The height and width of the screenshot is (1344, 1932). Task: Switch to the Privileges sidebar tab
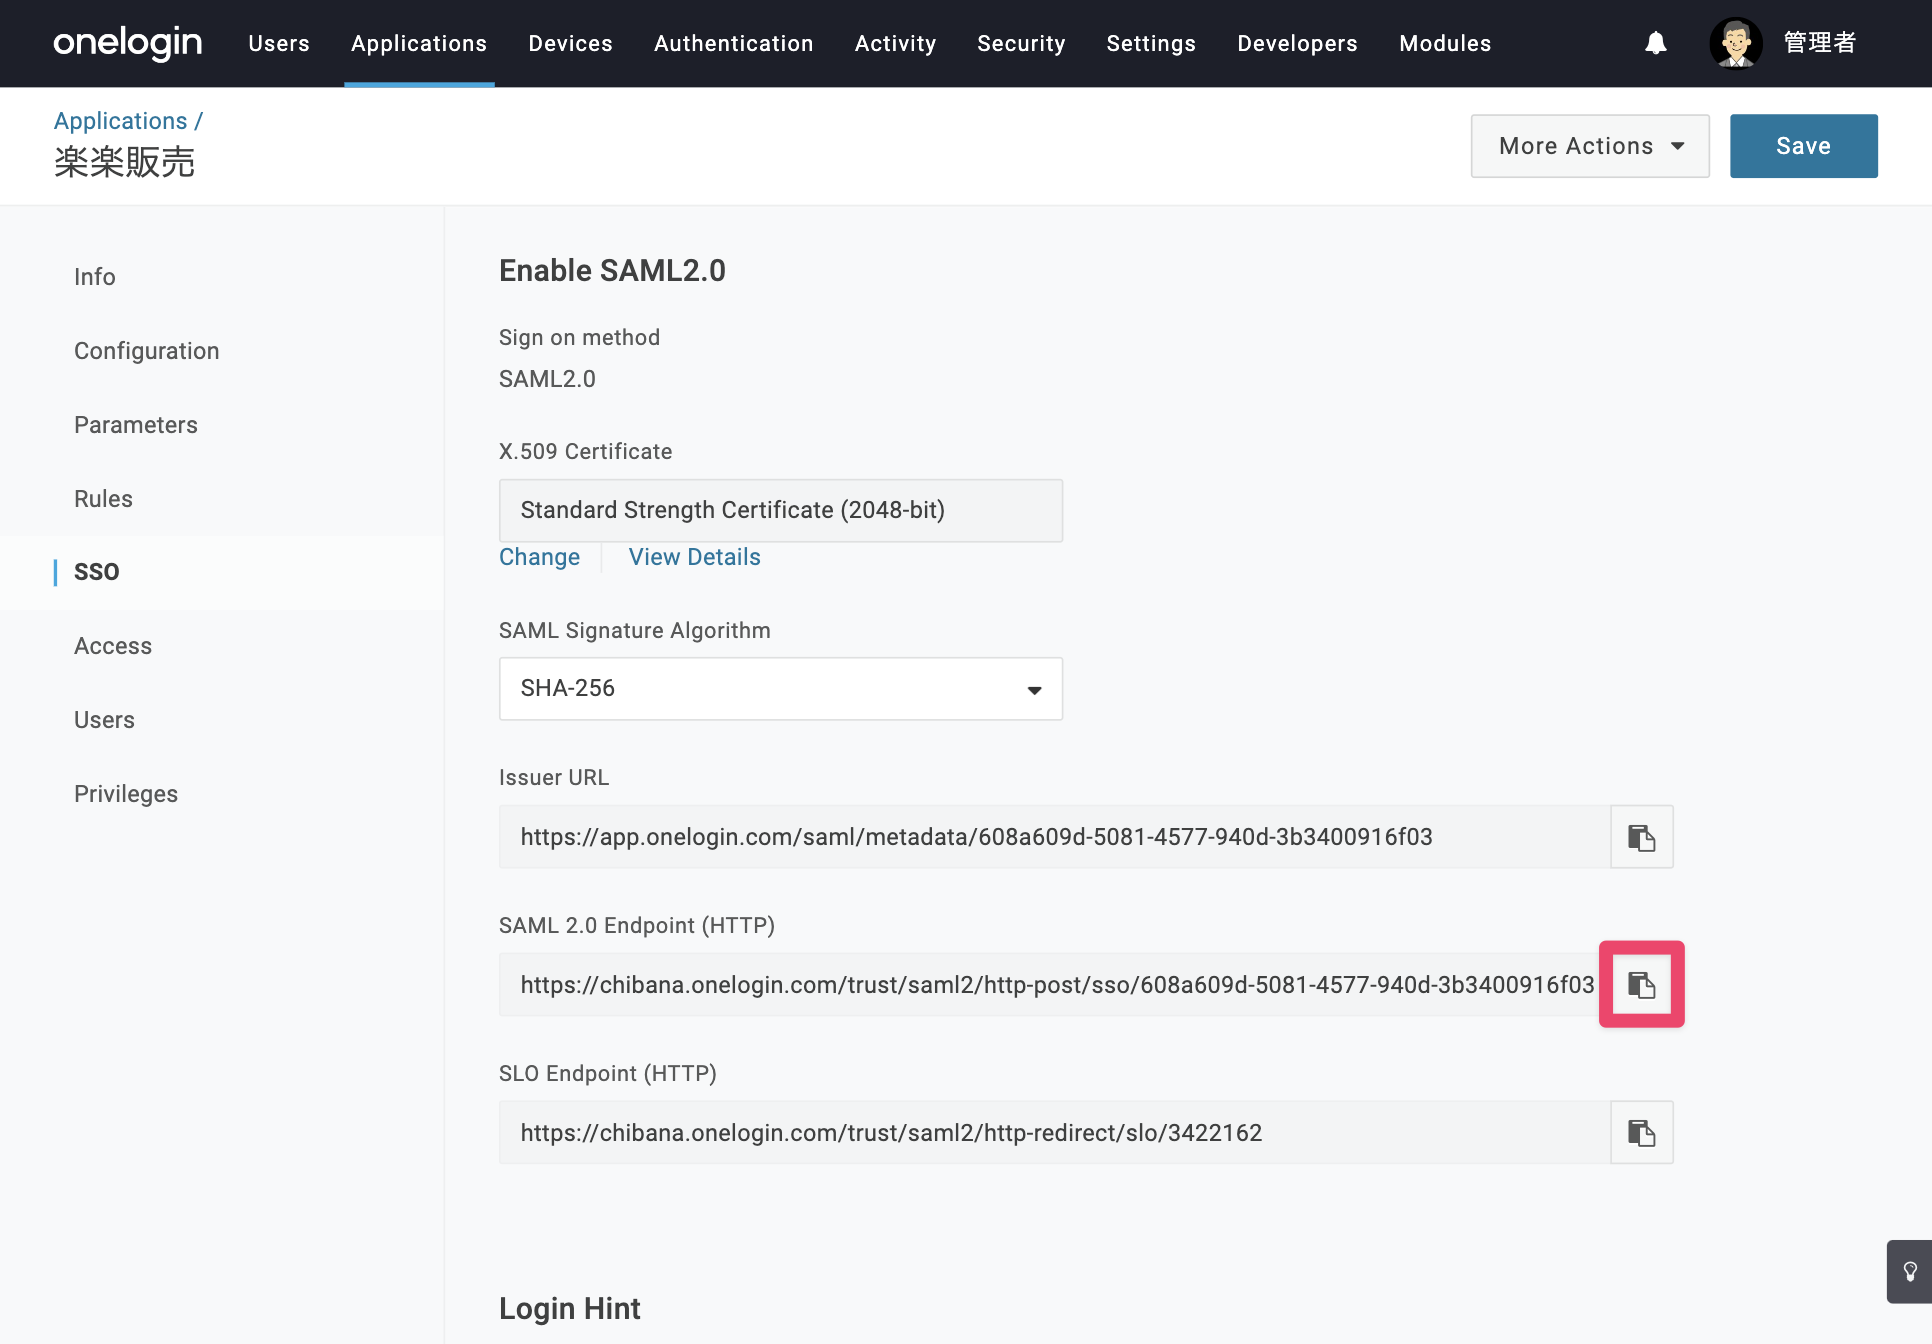126,794
